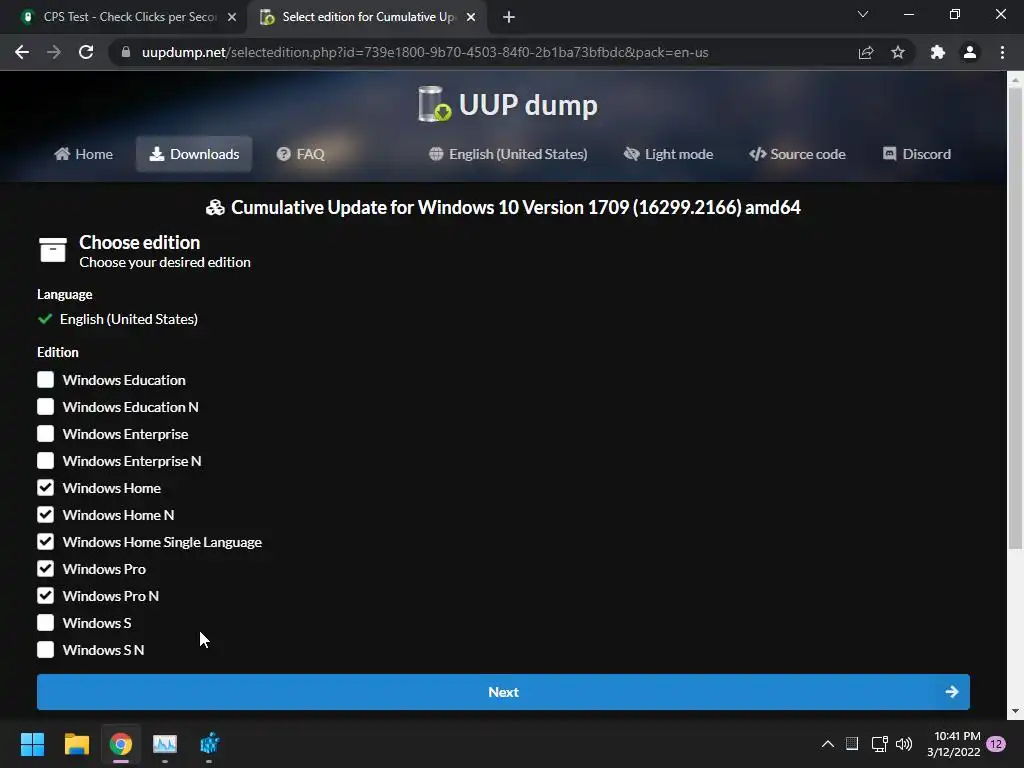The width and height of the screenshot is (1024, 768).
Task: Open the notification badge showing 12
Action: tap(996, 744)
